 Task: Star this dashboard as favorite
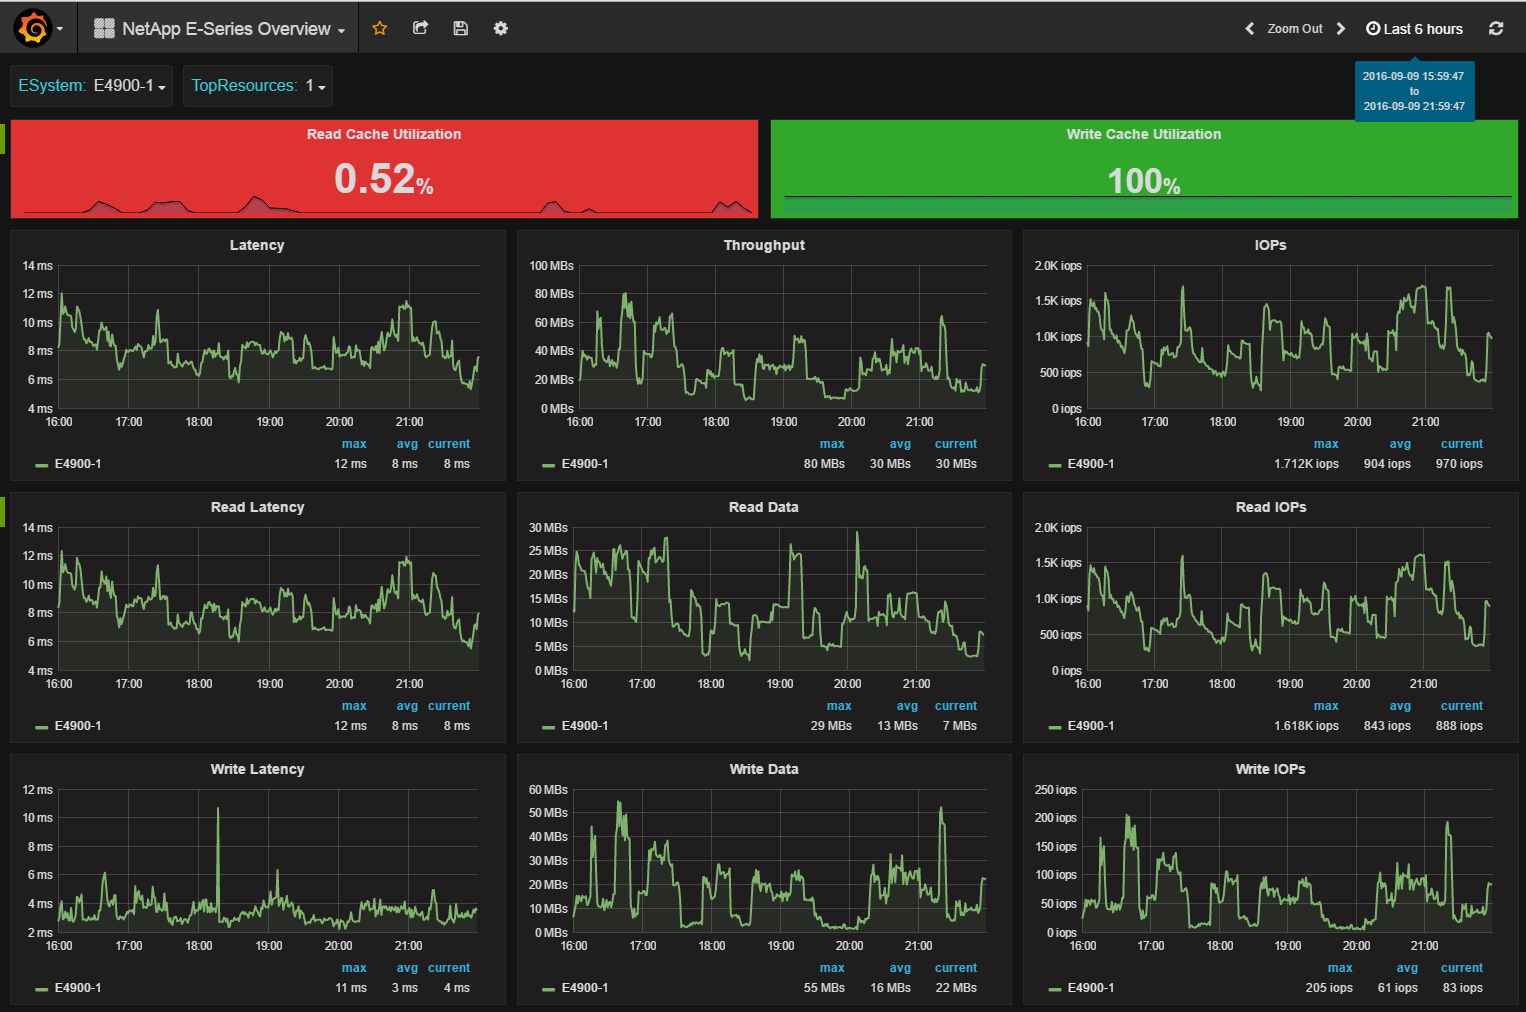(380, 29)
